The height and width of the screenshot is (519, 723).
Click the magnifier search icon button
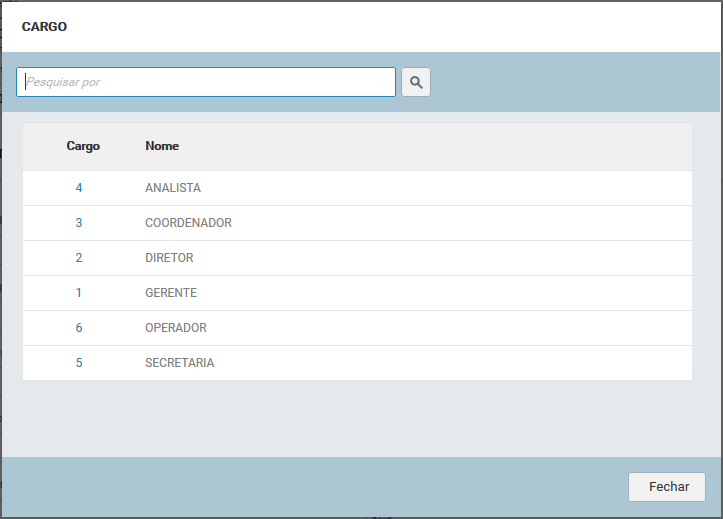(x=415, y=82)
